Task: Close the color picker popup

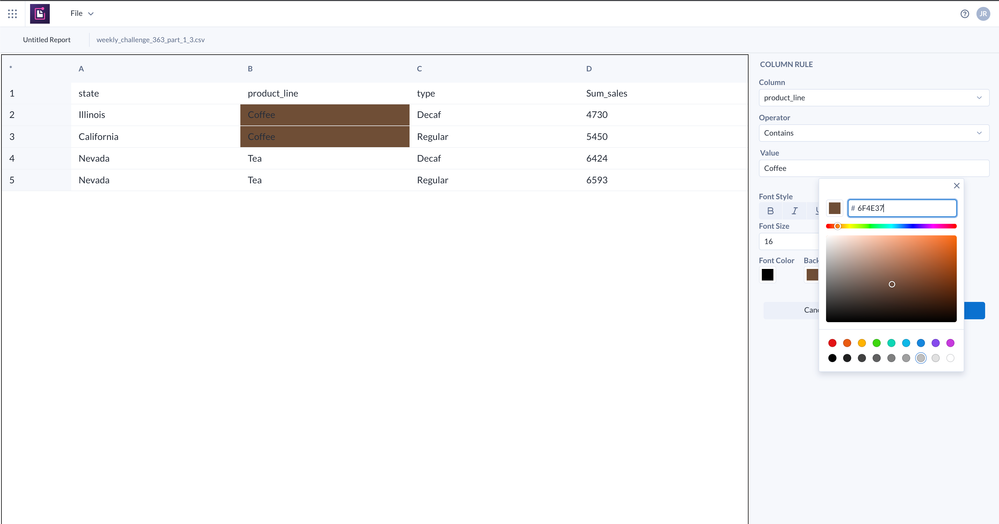Action: tap(956, 186)
